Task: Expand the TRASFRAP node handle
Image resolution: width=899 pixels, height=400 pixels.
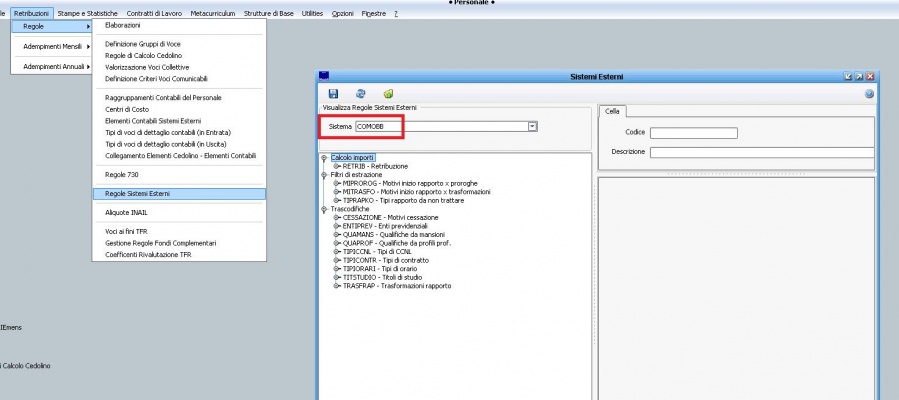Action: (337, 285)
